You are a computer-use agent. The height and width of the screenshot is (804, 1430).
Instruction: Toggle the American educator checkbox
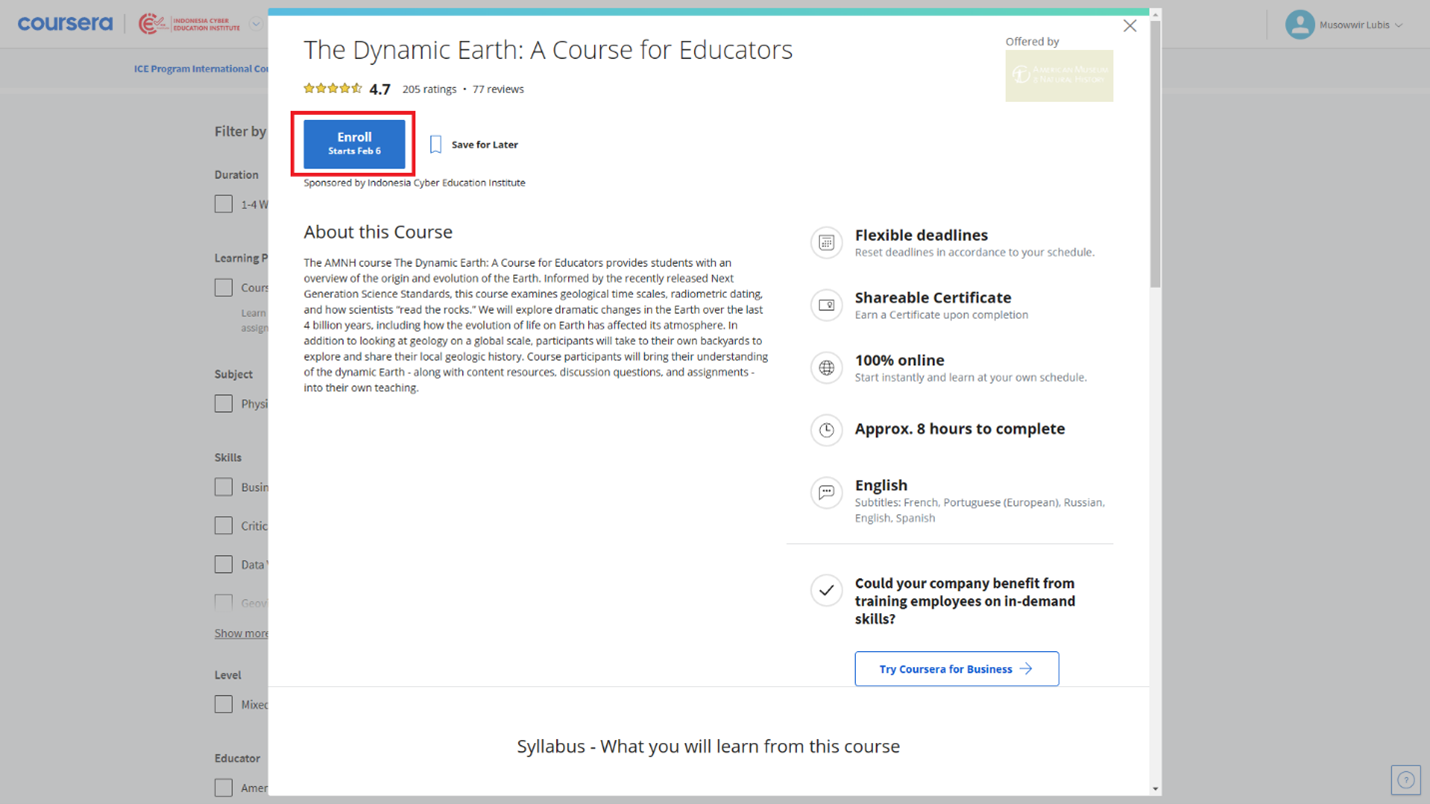[x=224, y=788]
